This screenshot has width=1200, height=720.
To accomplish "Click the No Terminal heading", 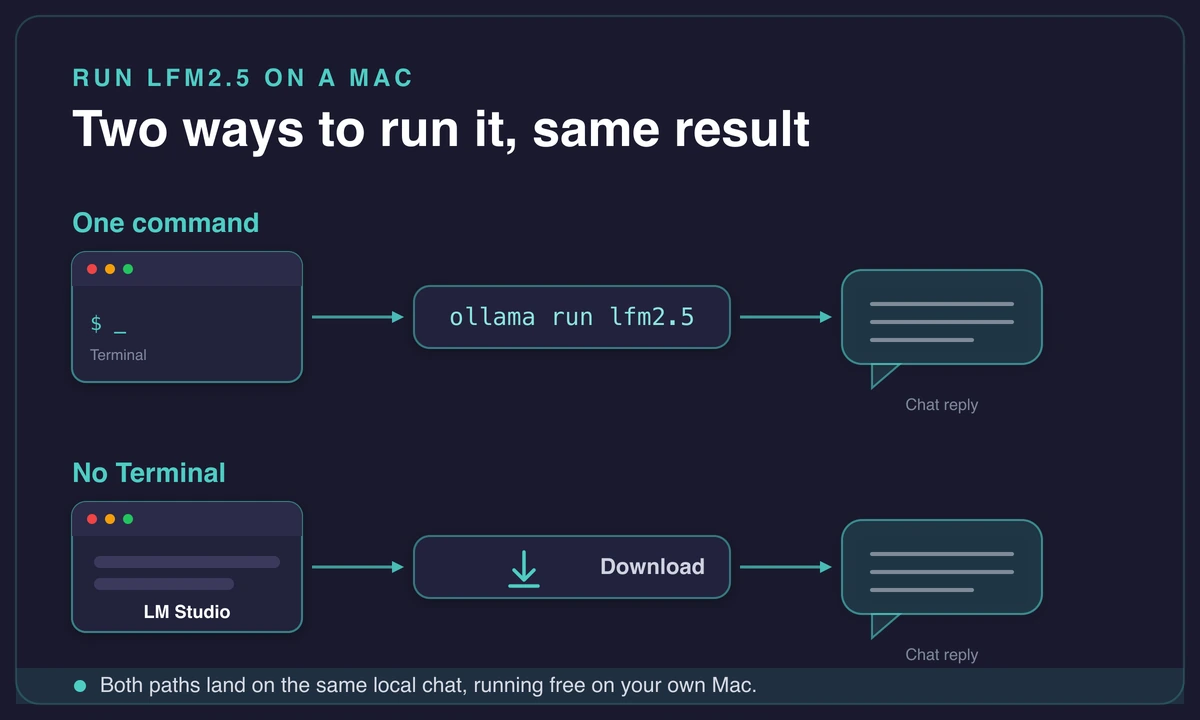I will tap(149, 472).
